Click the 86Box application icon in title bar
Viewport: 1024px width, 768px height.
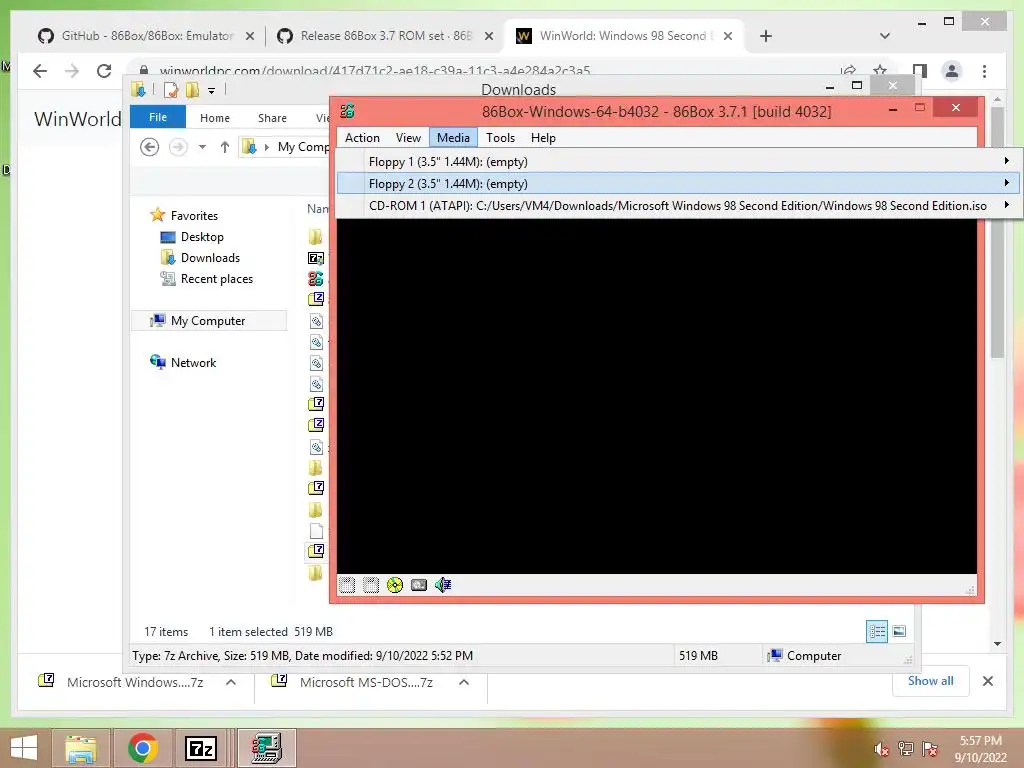347,111
